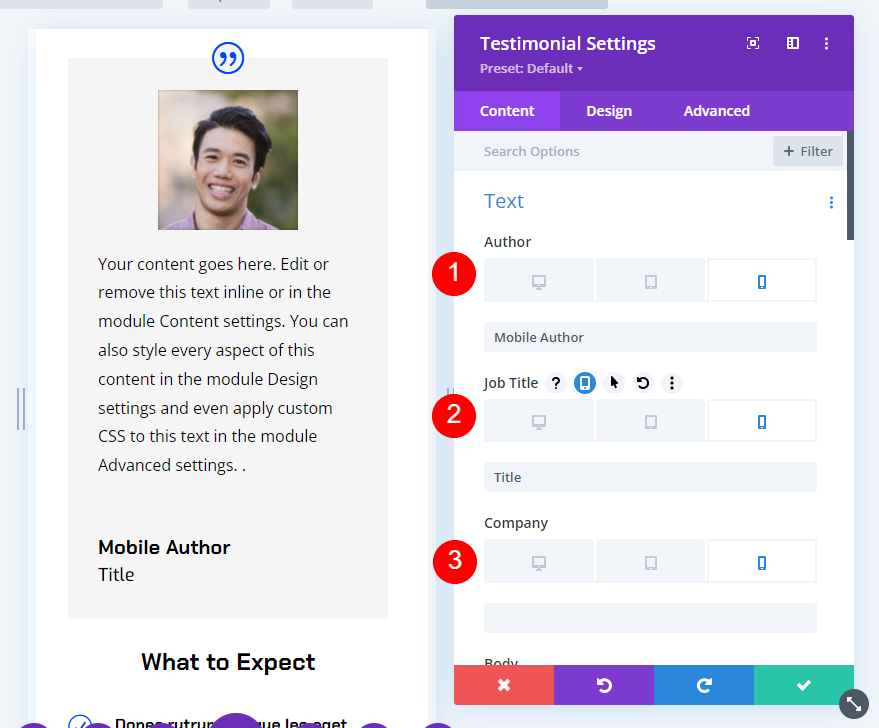Save changes with green checkmark button
This screenshot has width=879, height=728.
803,685
